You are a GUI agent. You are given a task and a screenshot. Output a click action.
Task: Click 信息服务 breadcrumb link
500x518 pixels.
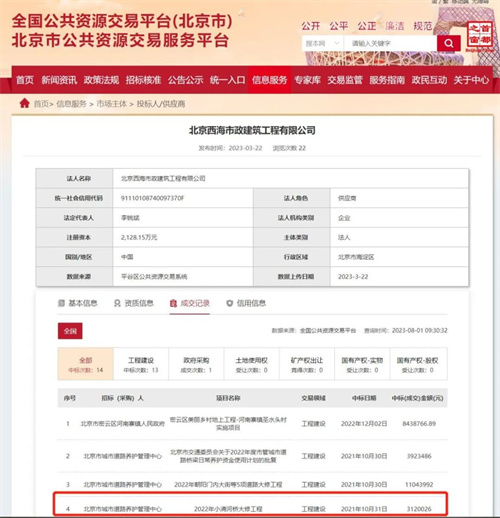point(71,104)
